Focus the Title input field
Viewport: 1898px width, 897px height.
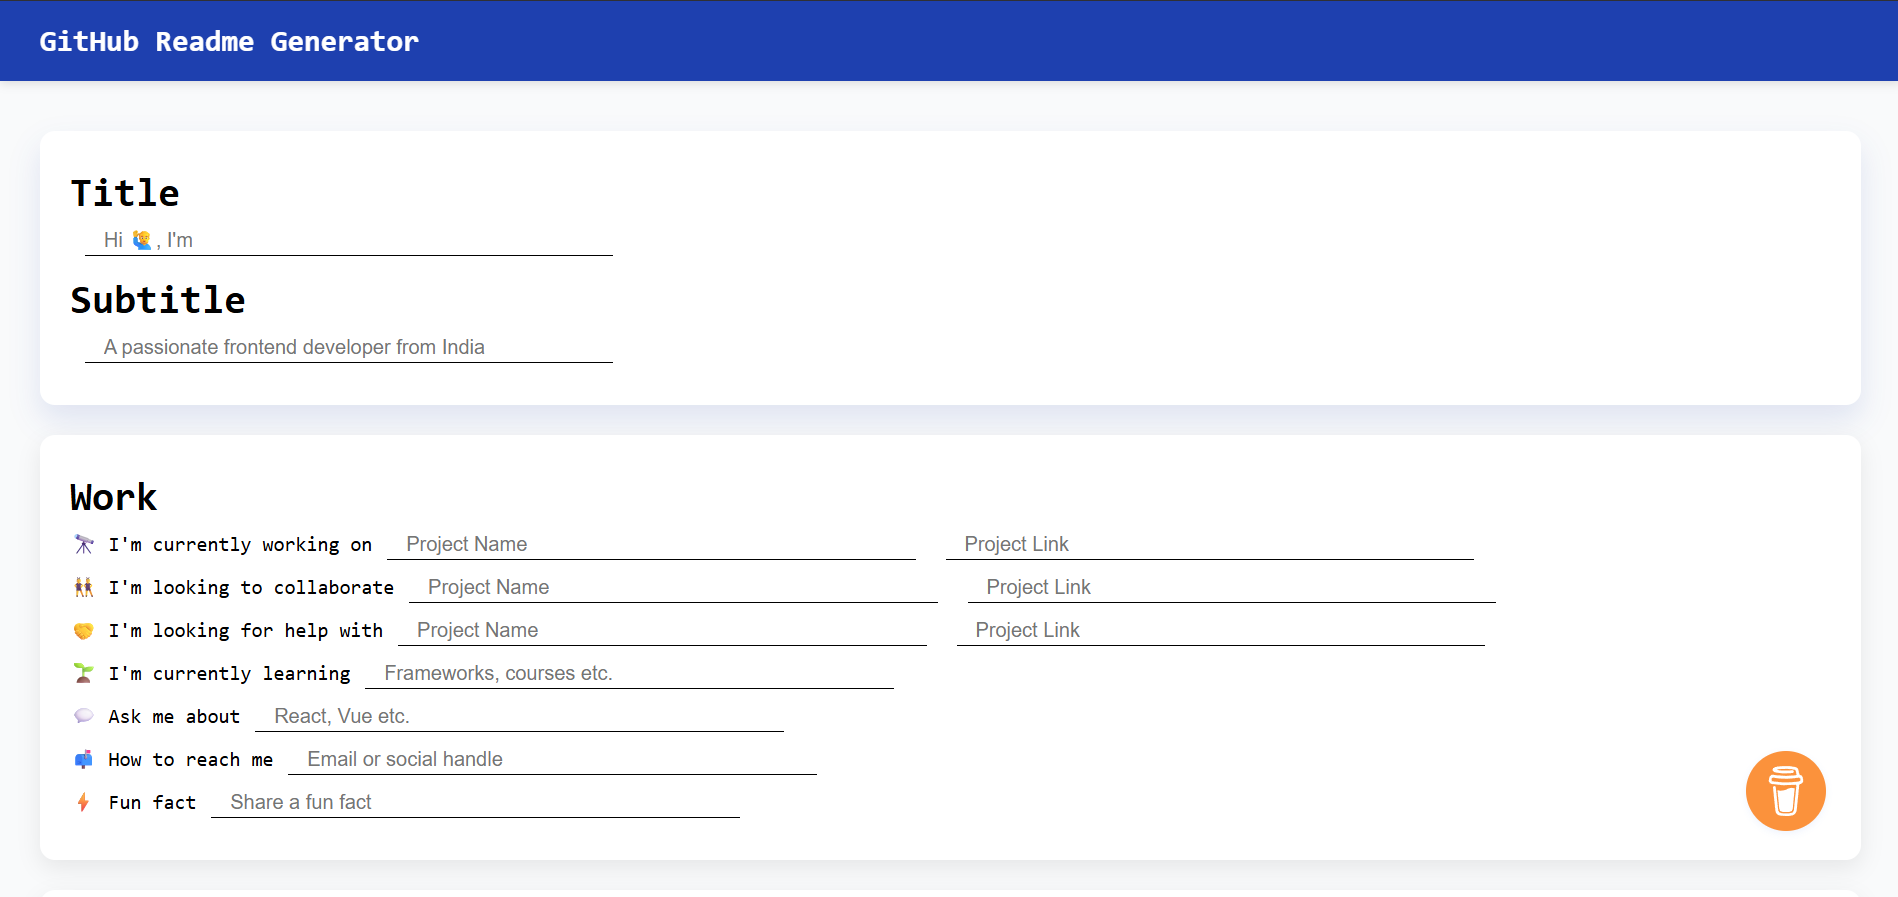click(348, 240)
